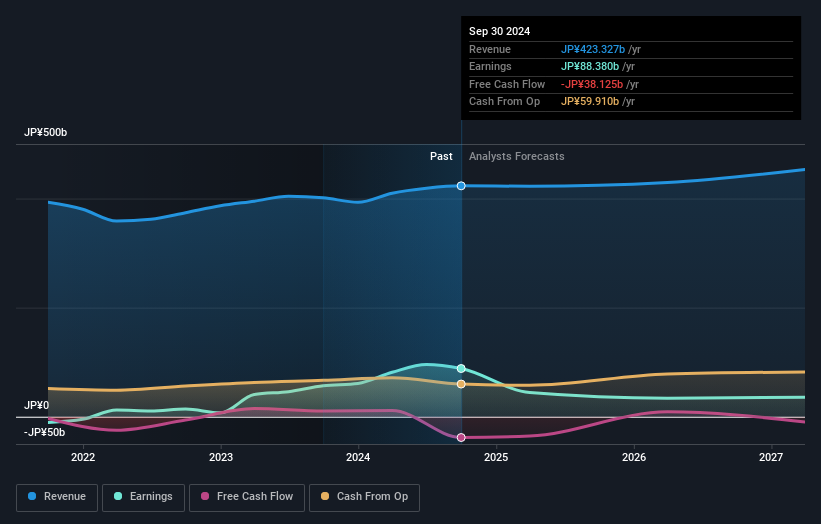The image size is (821, 524).
Task: Click the JP¥500b y-axis label
Action: pyautogui.click(x=46, y=132)
